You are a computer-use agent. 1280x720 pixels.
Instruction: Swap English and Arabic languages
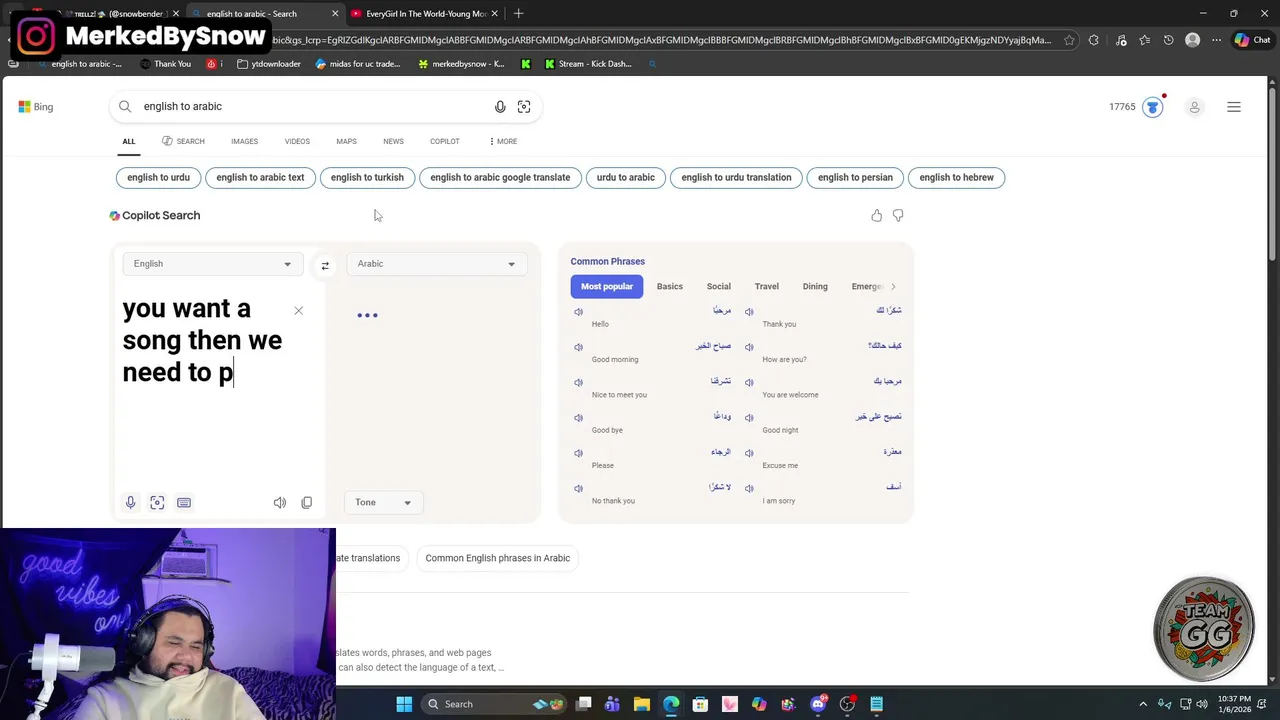pos(325,265)
